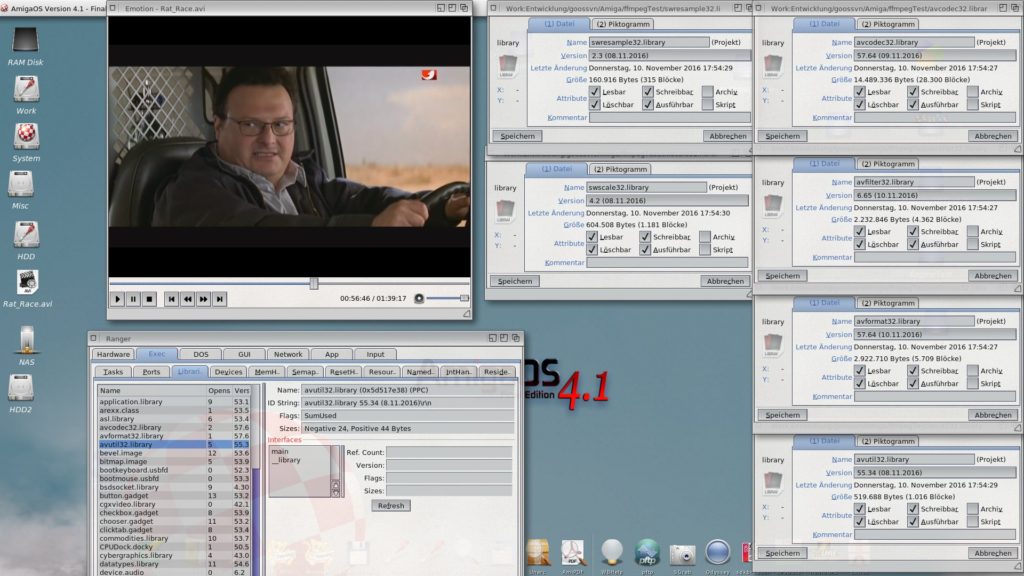Click Speichern in the avformat32.library window
1024x576 pixels.
[x=782, y=415]
